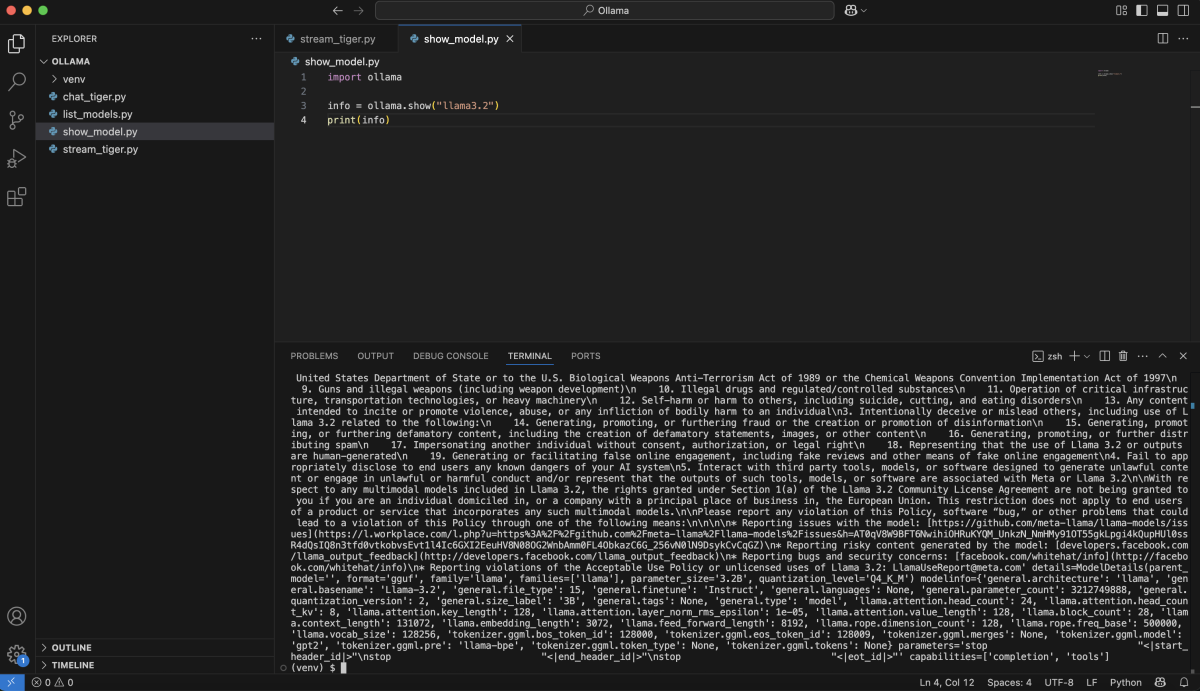1200x691 pixels.
Task: Expand the venv folder
Action: [x=155, y=79]
